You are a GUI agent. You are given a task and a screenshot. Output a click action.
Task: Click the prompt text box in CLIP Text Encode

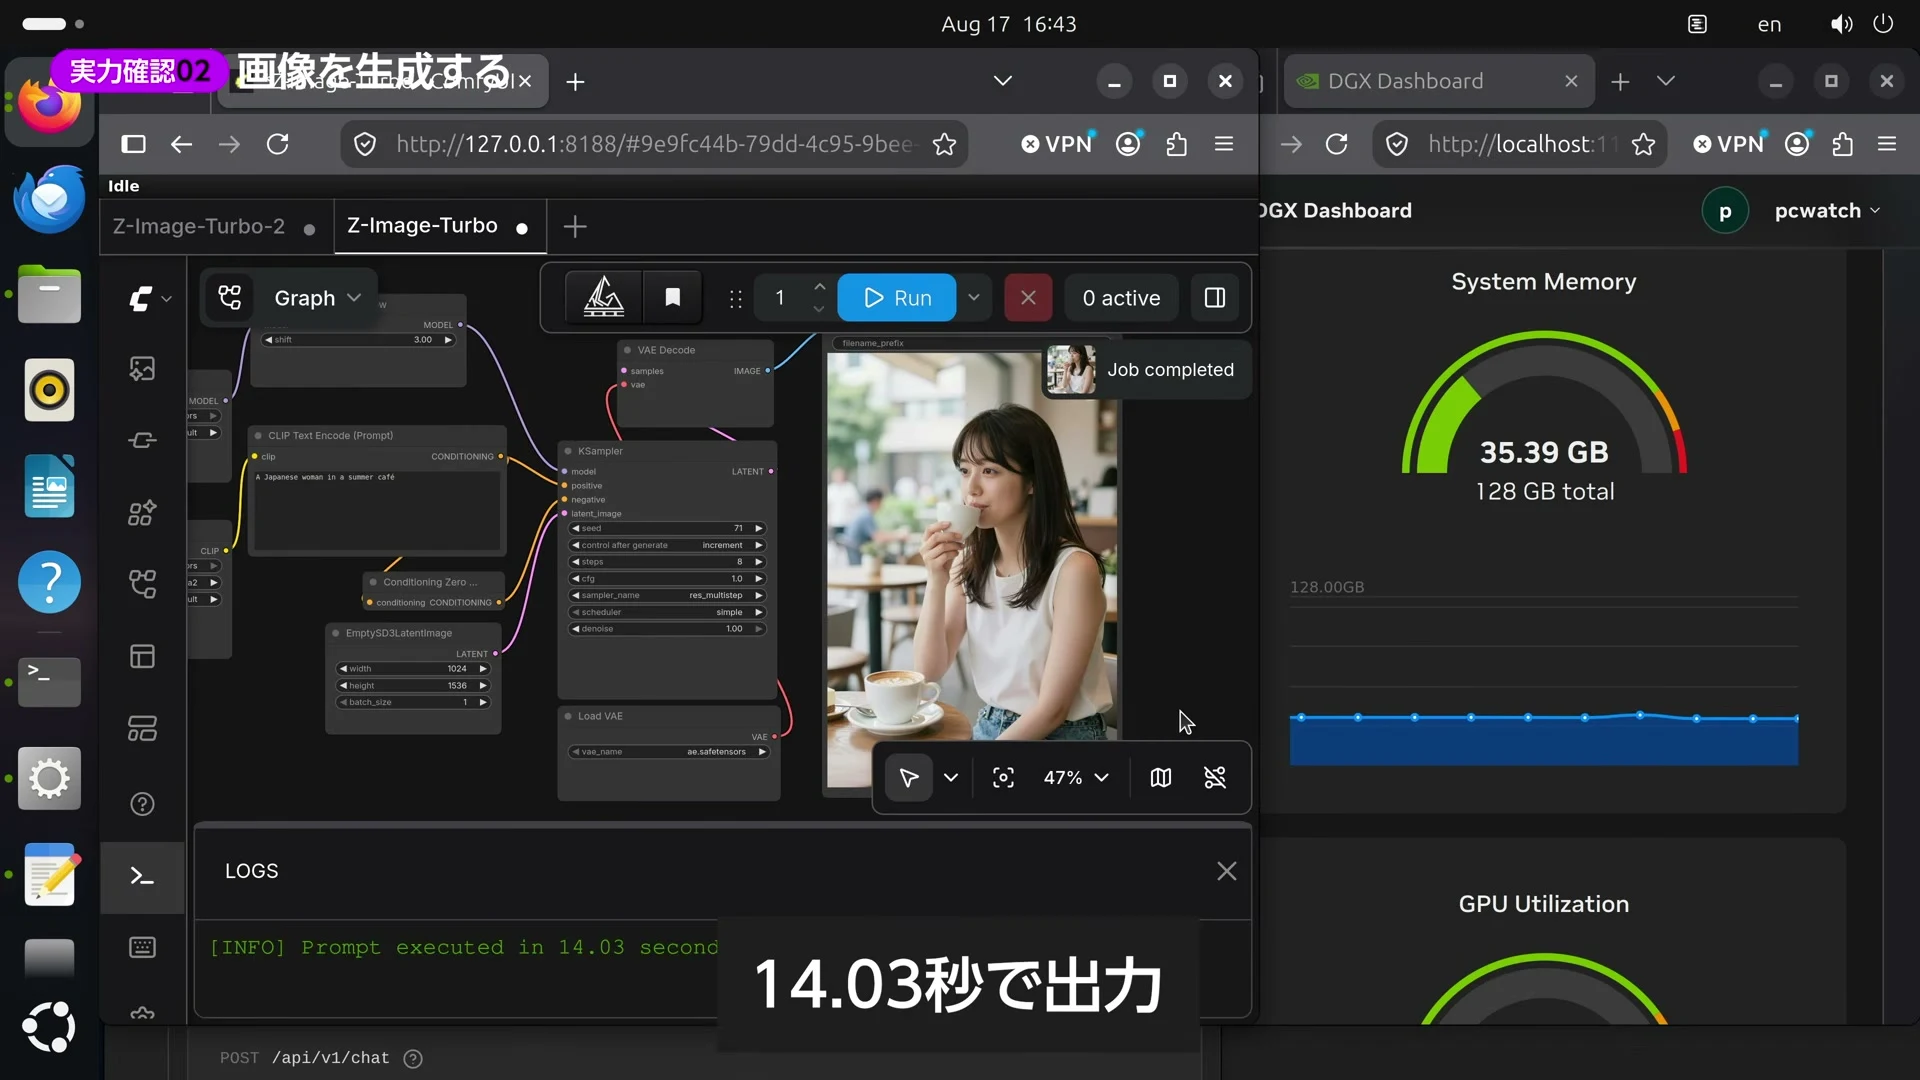pos(378,509)
